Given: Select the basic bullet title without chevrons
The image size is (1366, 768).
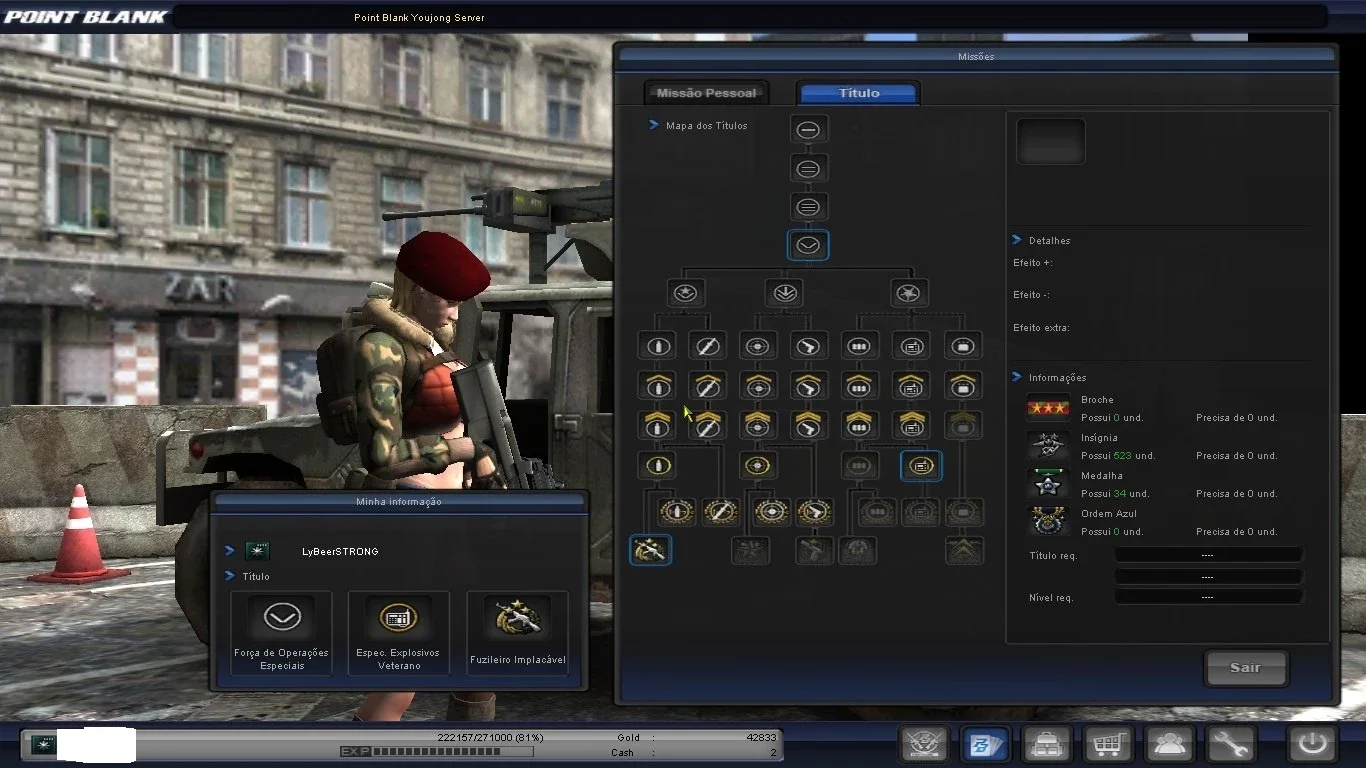Looking at the screenshot, I should pyautogui.click(x=657, y=346).
